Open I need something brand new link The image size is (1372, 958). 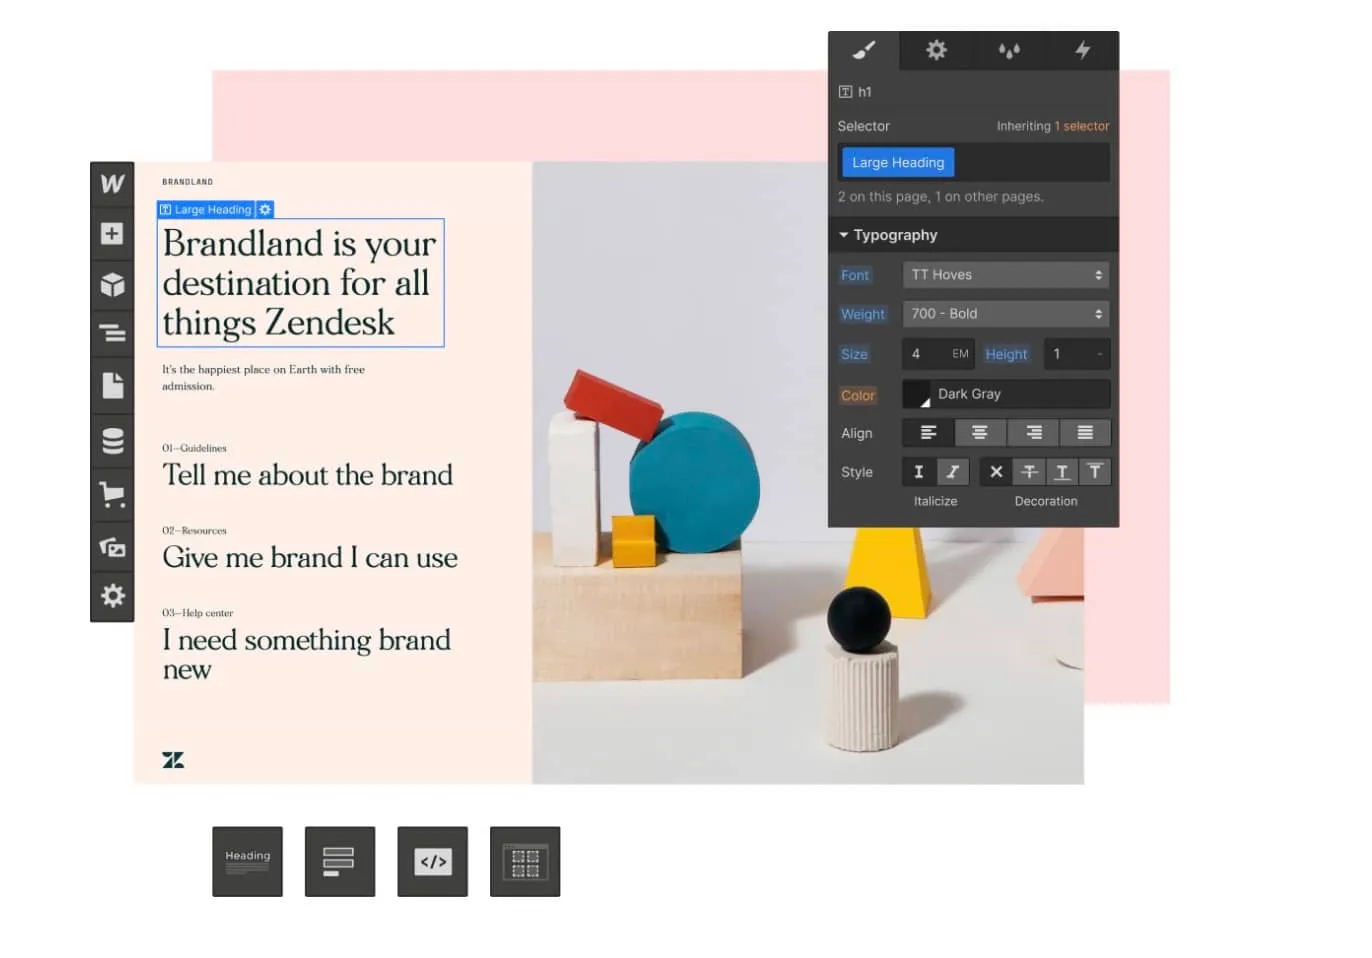(306, 654)
